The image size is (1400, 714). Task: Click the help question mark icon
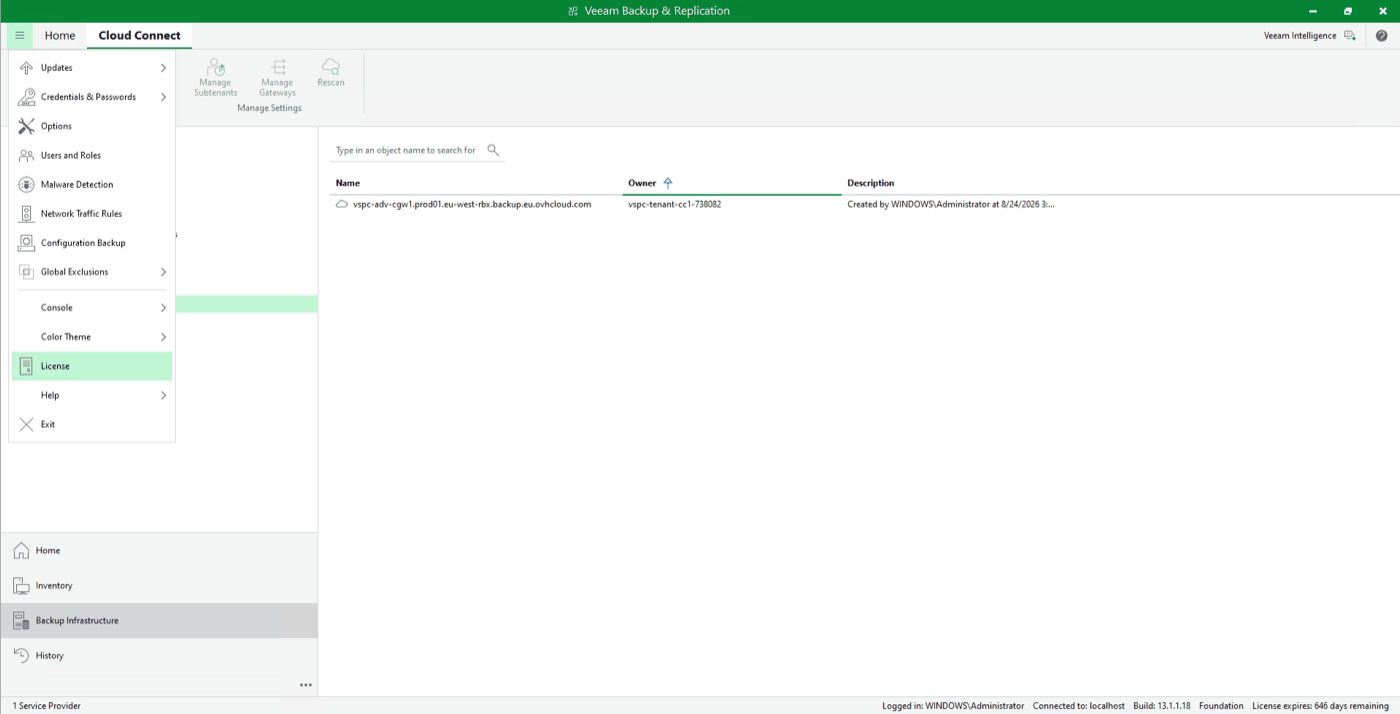click(1382, 35)
